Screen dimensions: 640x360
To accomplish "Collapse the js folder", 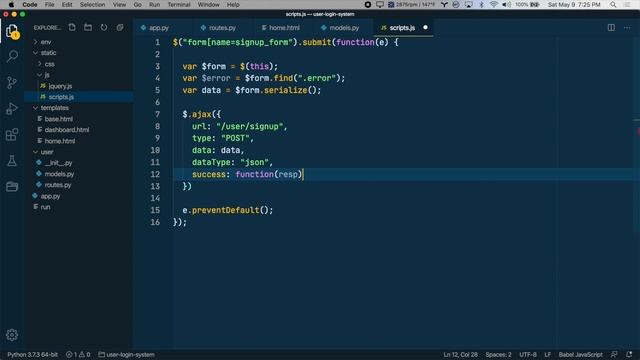I will pyautogui.click(x=47, y=75).
